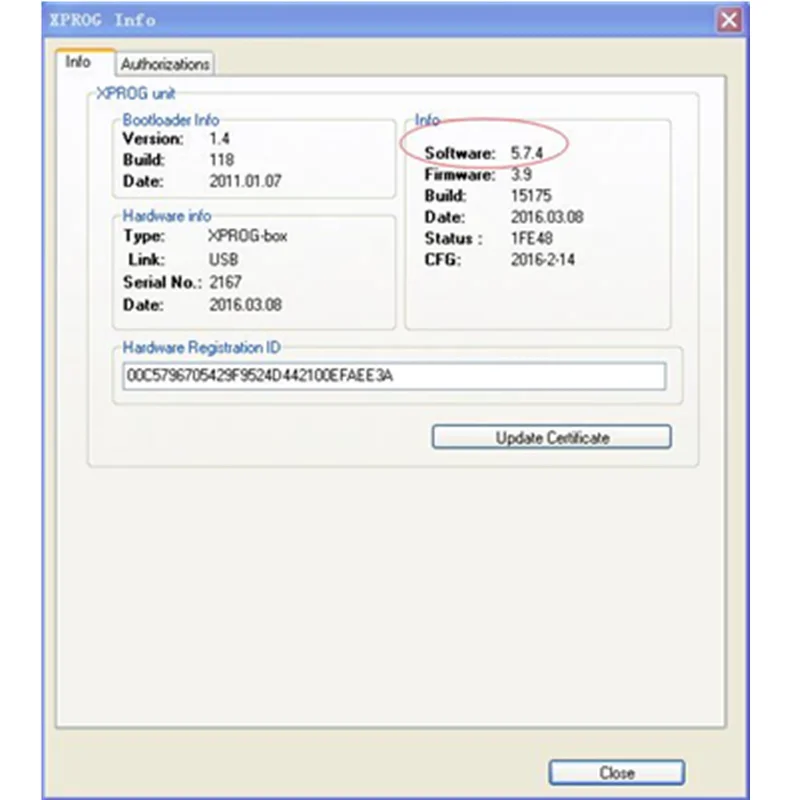800x800 pixels.
Task: Select the Info tab
Action: [79, 62]
